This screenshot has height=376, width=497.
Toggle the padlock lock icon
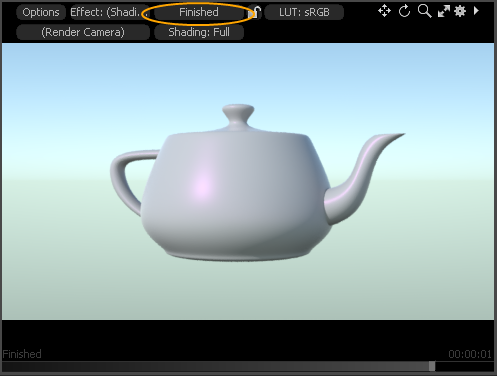pyautogui.click(x=255, y=12)
